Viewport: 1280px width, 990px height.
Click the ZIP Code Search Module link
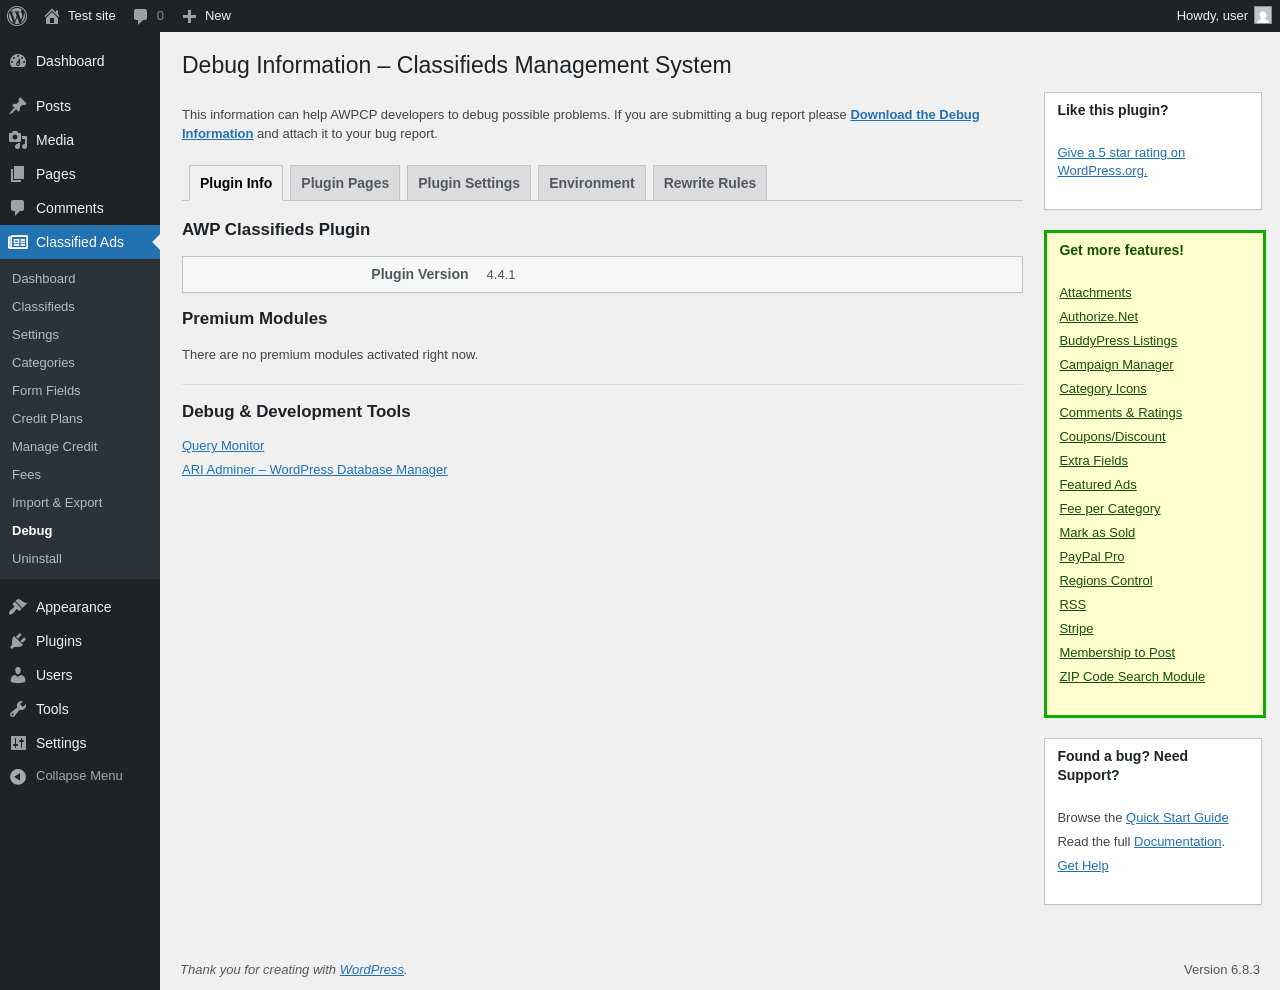click(x=1131, y=677)
